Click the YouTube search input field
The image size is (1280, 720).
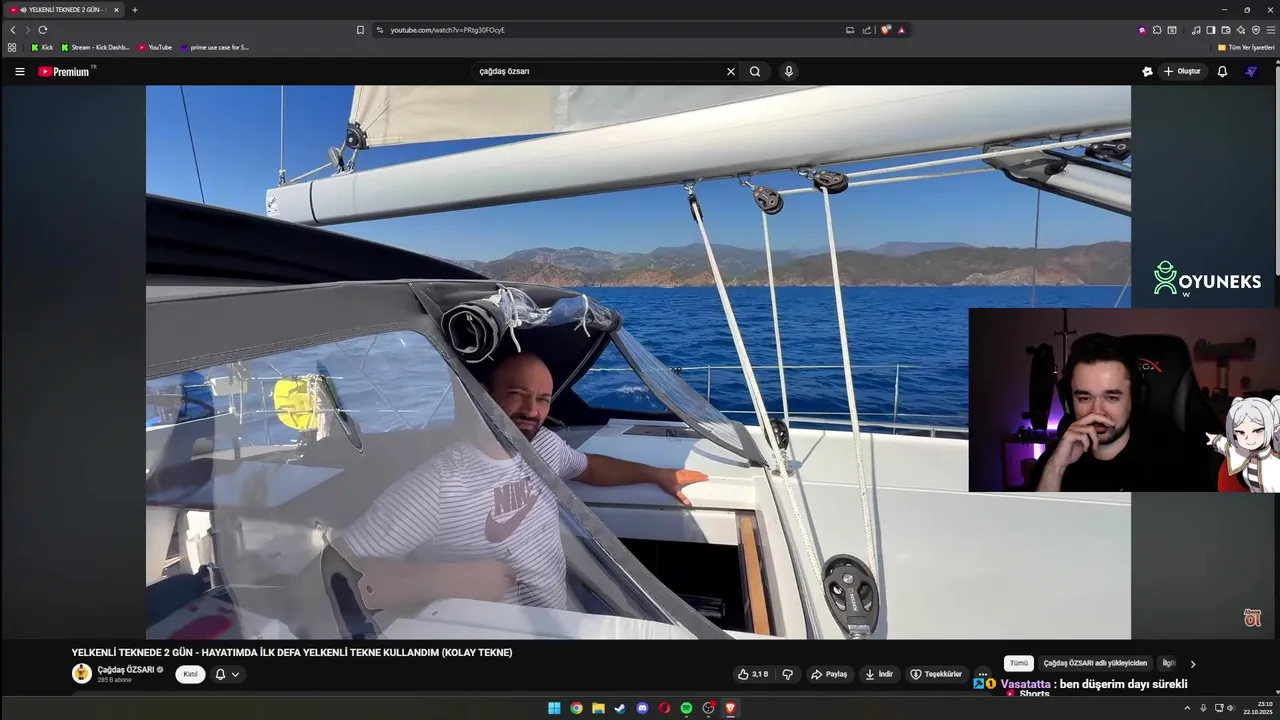(596, 71)
